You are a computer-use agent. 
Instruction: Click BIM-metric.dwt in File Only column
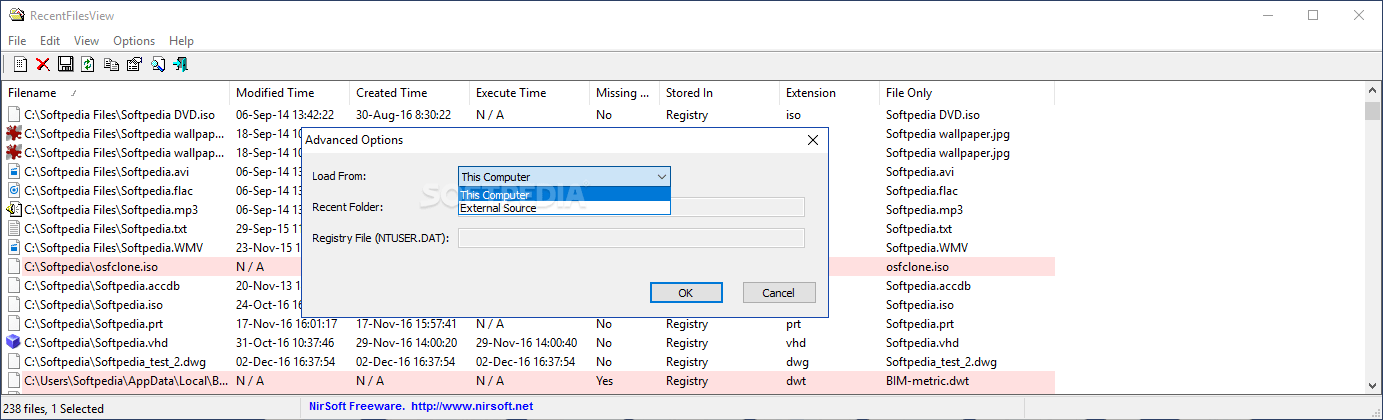coord(927,381)
